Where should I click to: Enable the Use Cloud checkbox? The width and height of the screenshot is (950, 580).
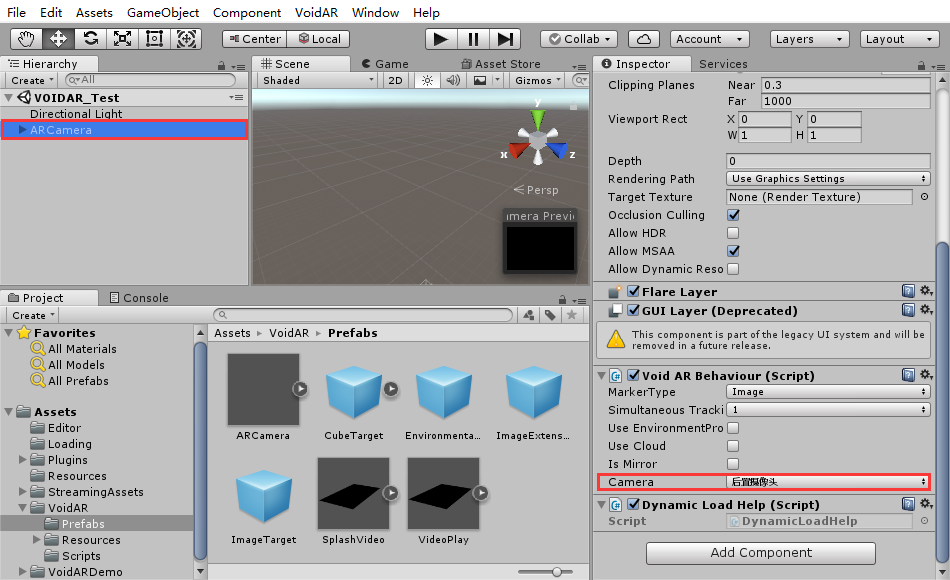pyautogui.click(x=733, y=446)
